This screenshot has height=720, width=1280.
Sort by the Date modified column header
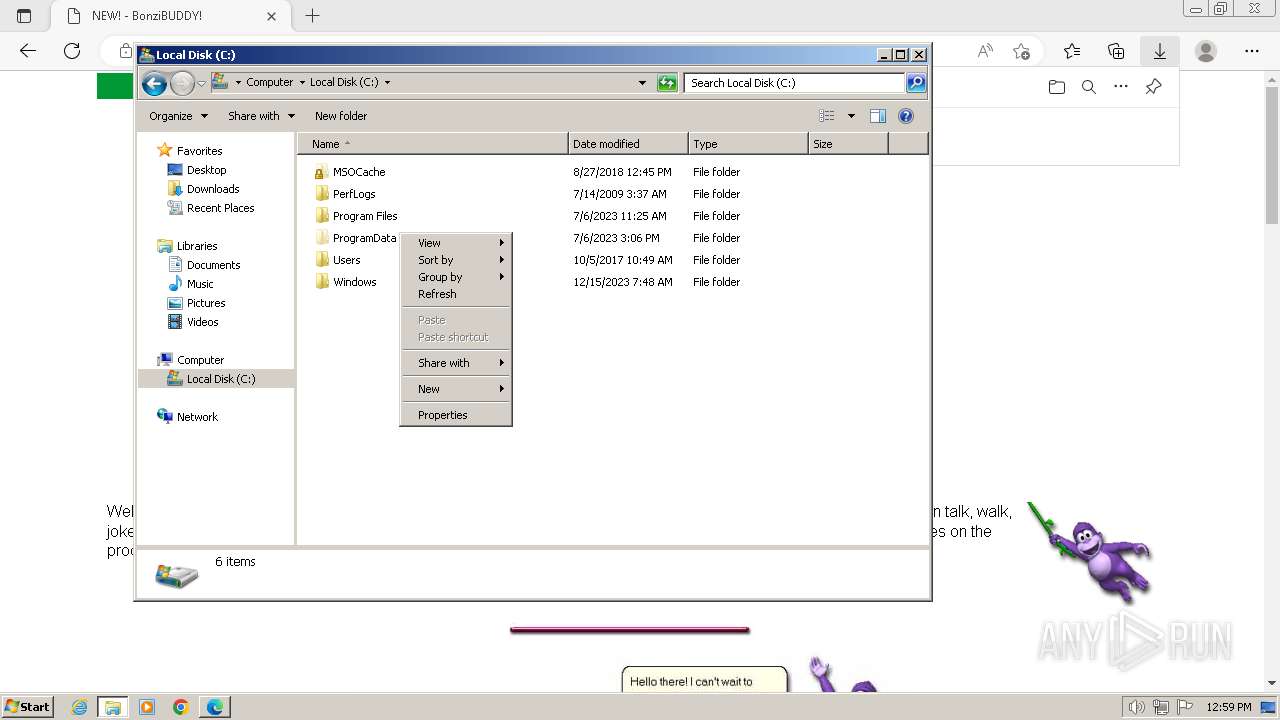(628, 144)
